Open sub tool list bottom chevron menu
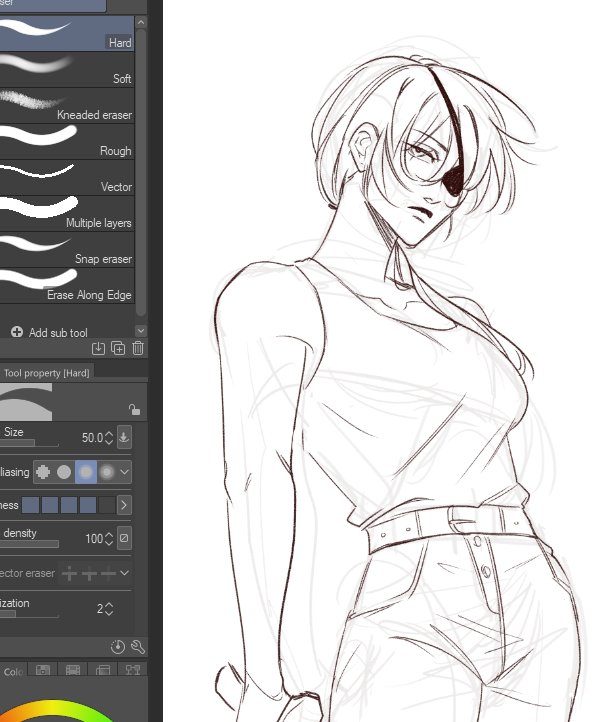 (141, 331)
